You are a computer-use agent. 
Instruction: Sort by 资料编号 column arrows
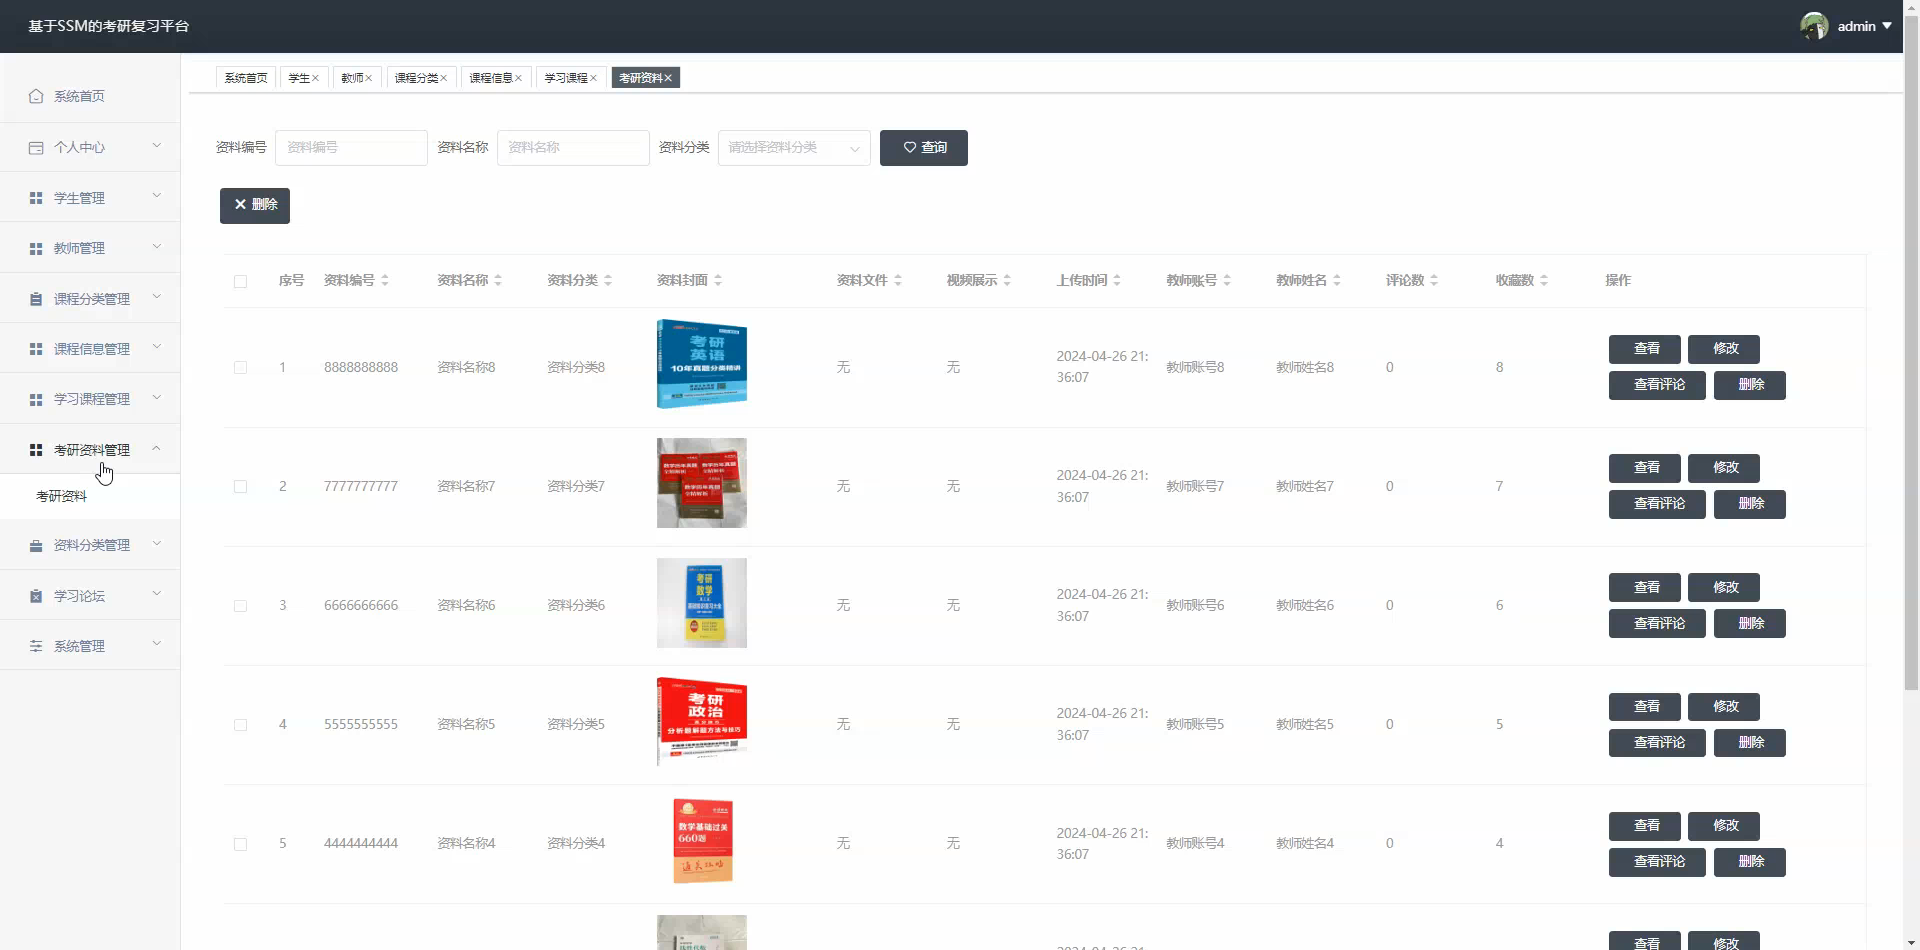coord(385,280)
